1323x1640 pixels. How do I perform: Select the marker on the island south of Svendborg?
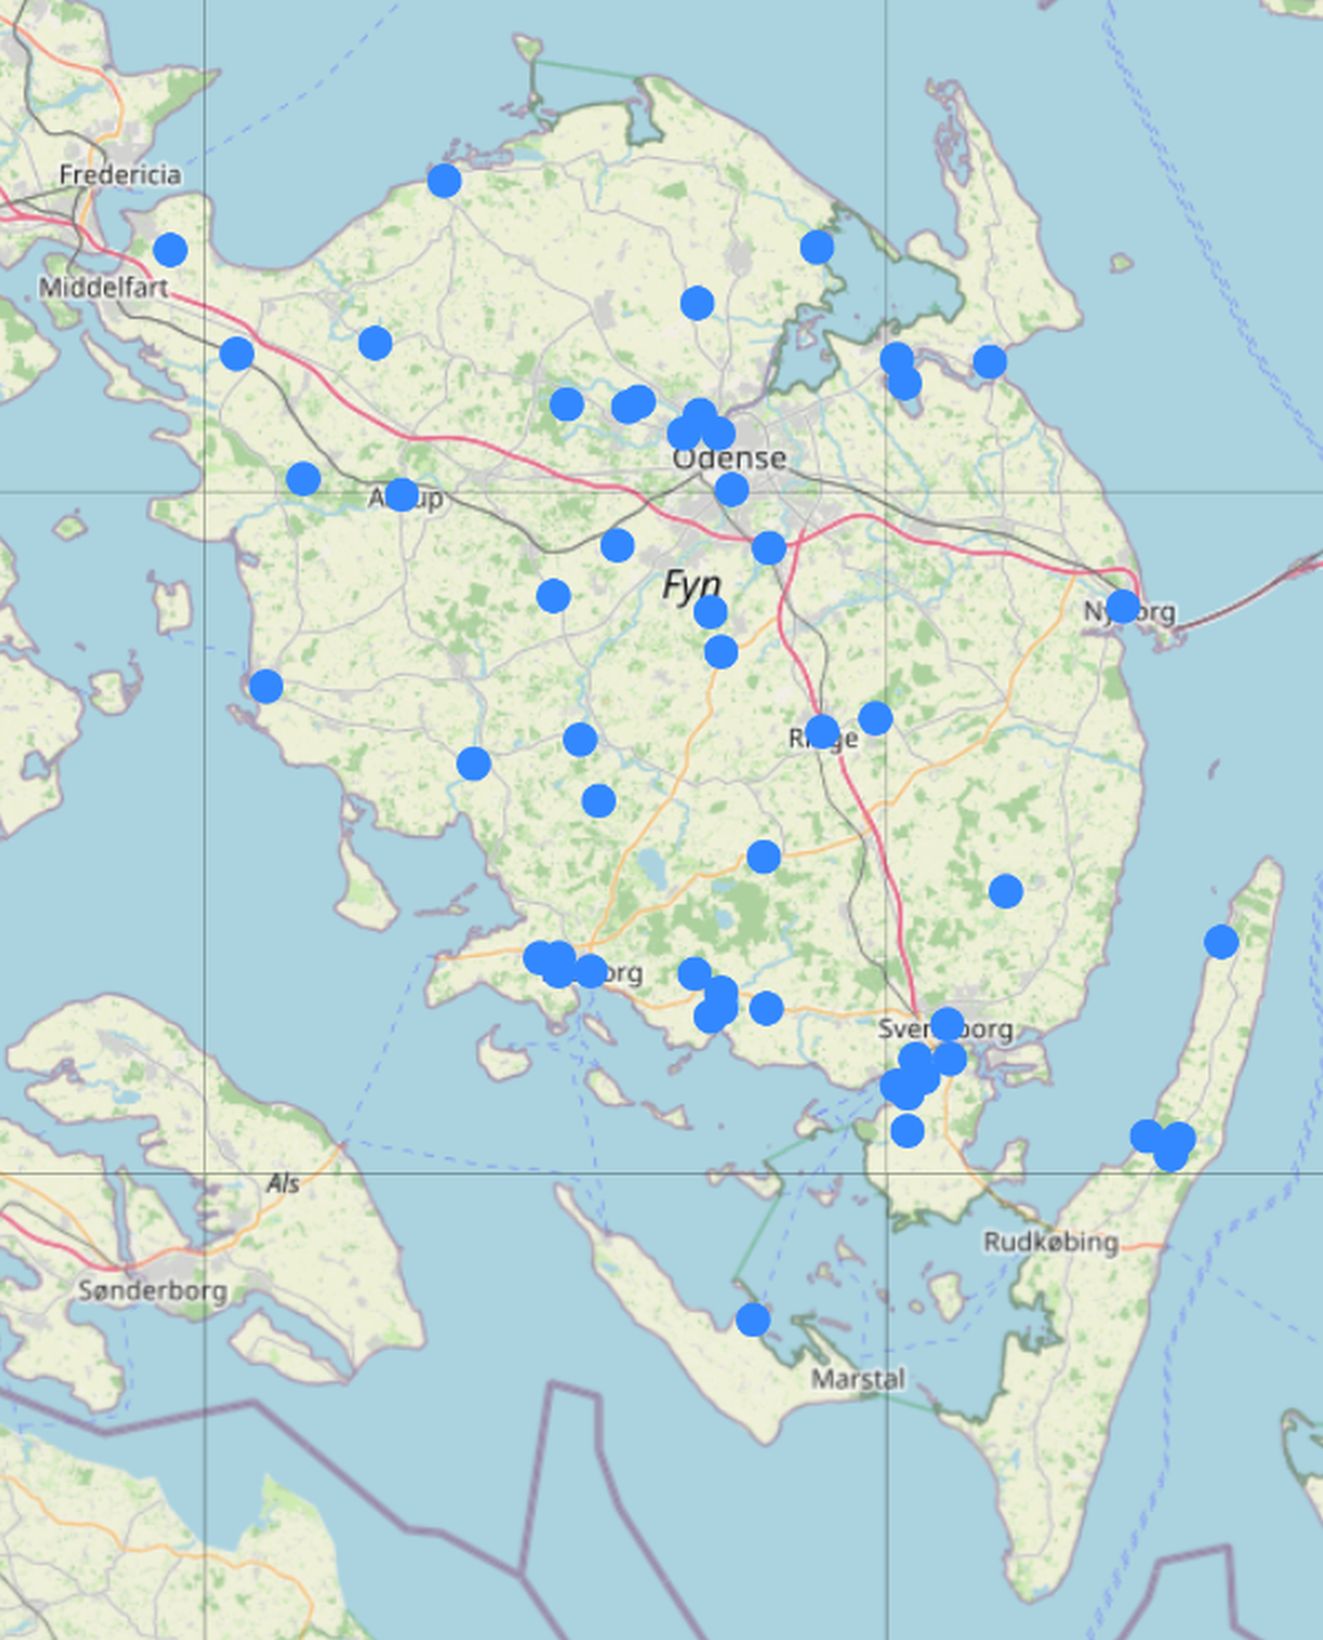tap(907, 1131)
